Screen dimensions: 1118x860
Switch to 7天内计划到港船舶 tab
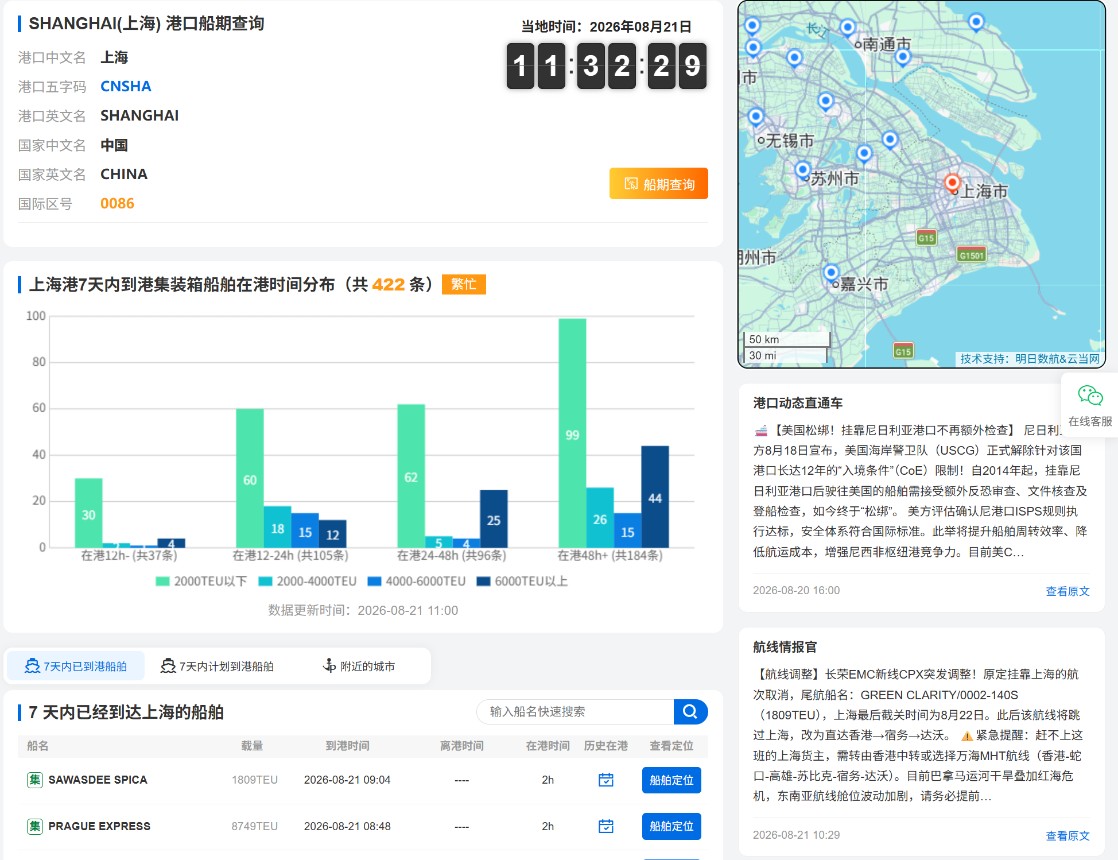(217, 666)
